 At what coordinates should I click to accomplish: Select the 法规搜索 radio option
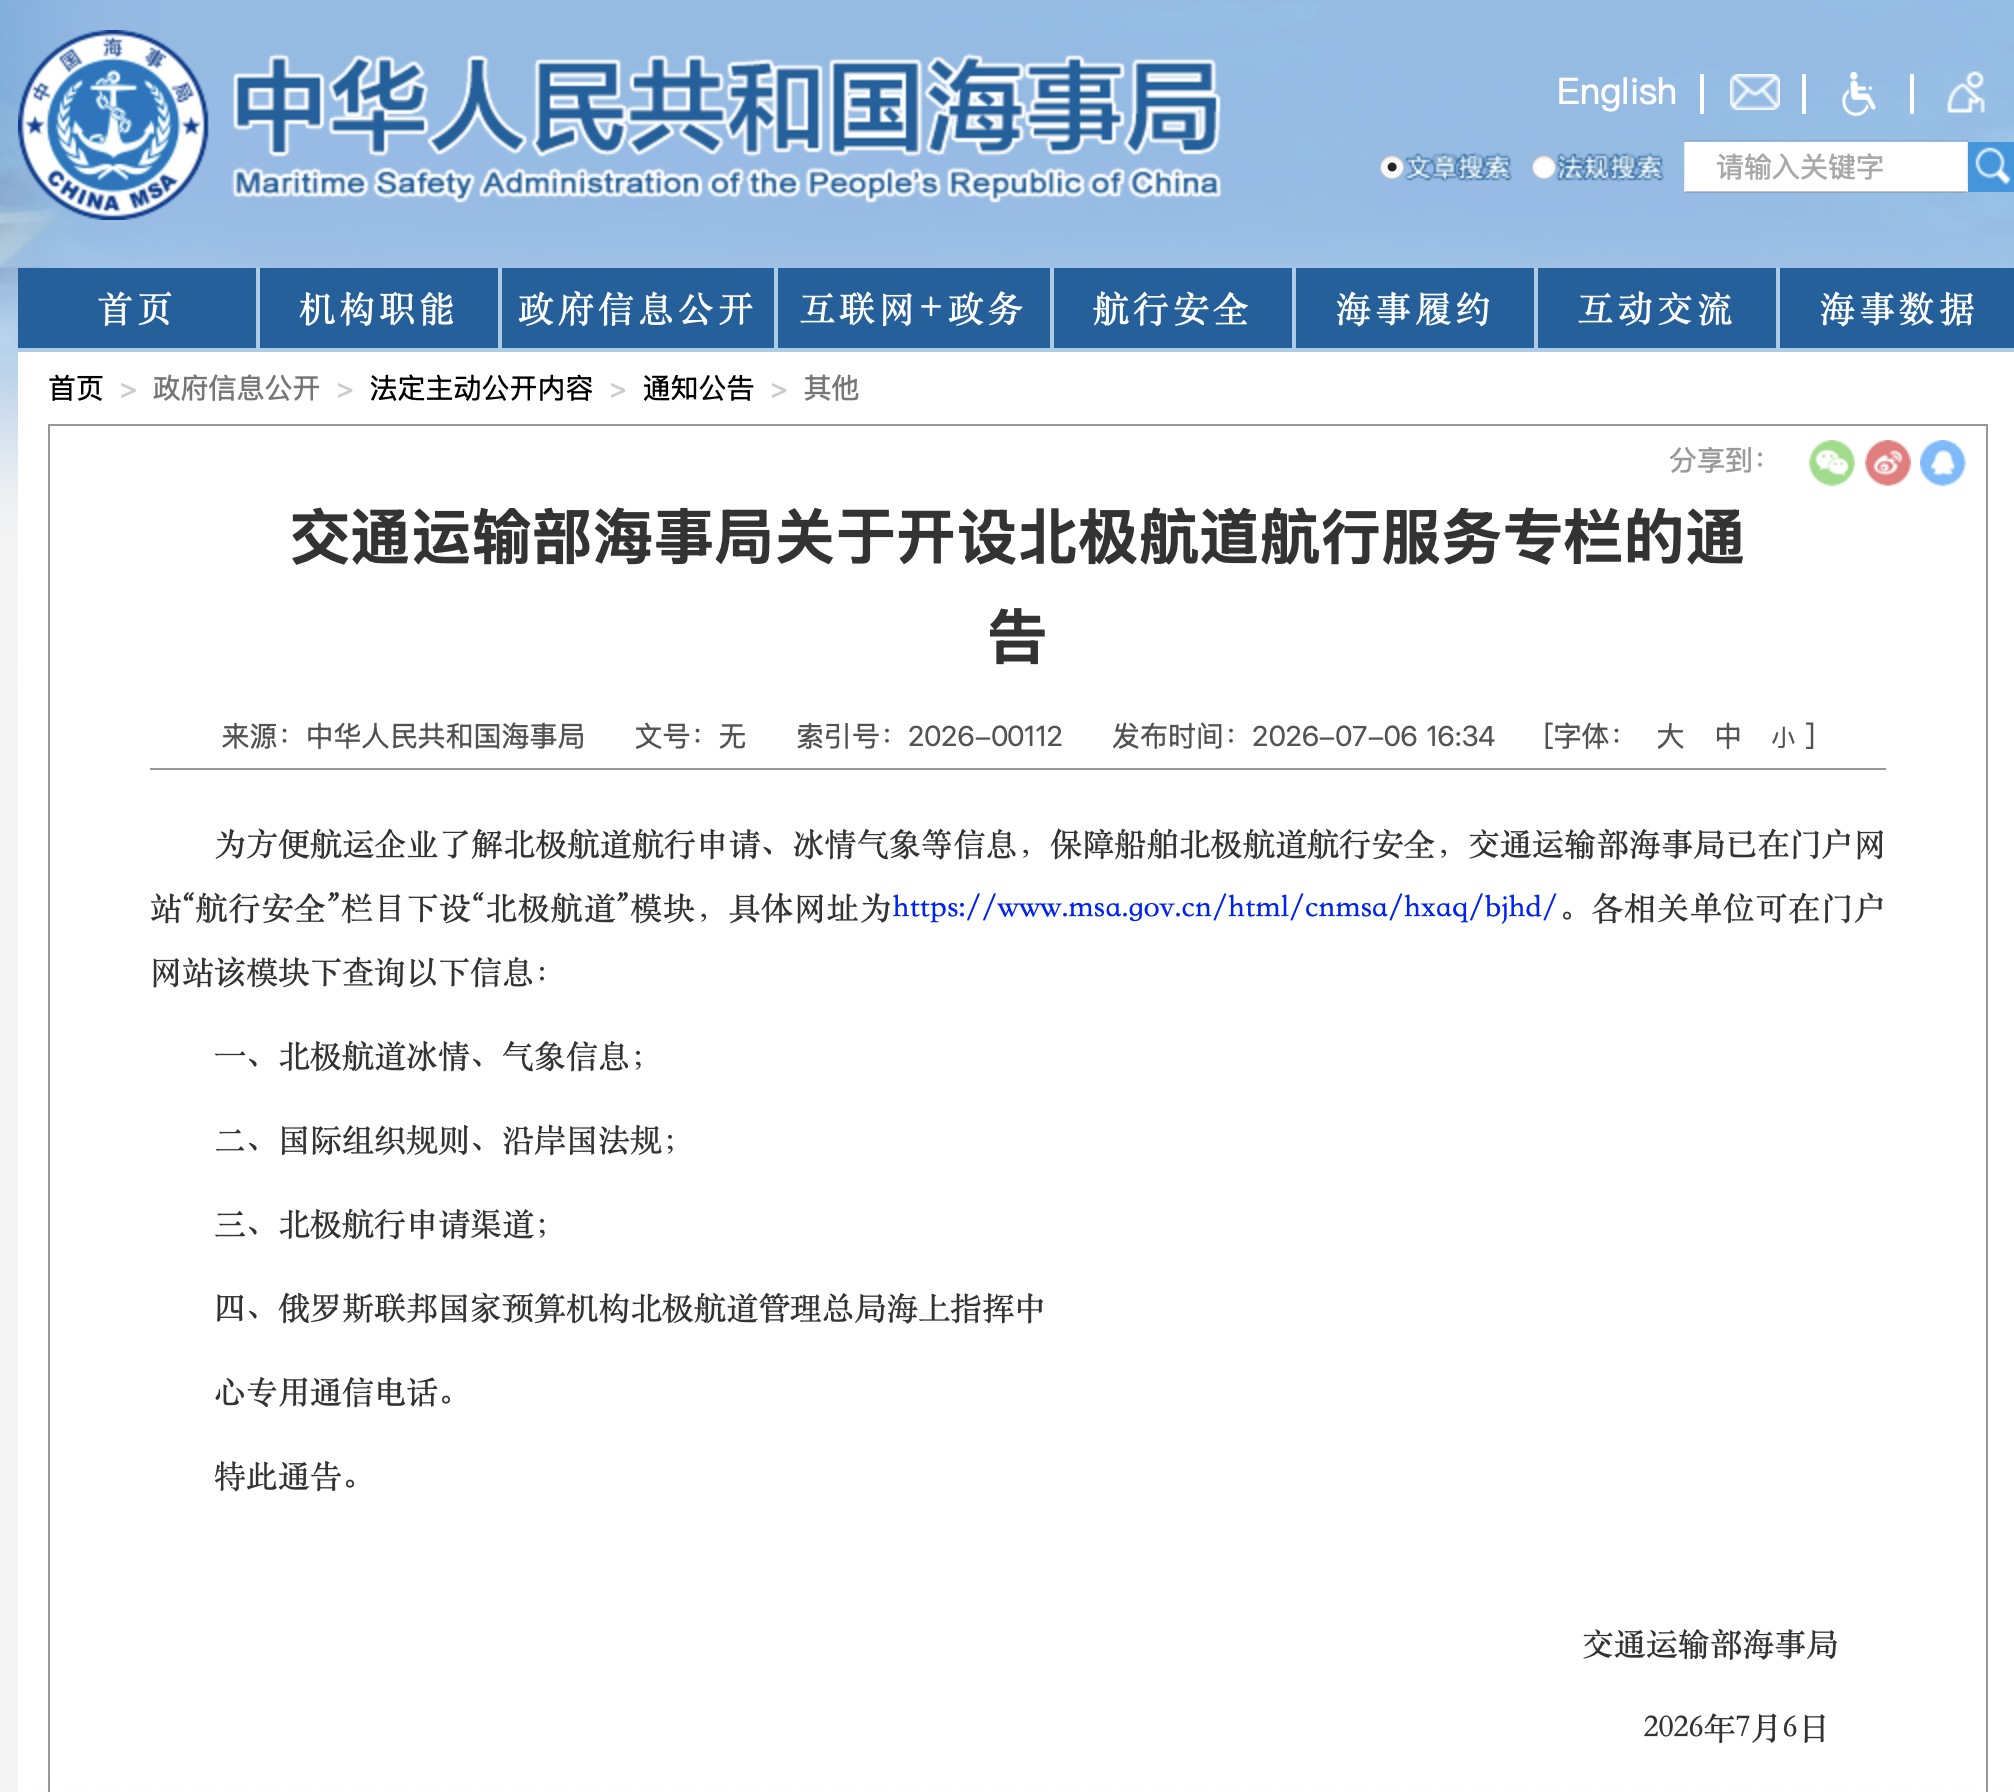point(1543,167)
